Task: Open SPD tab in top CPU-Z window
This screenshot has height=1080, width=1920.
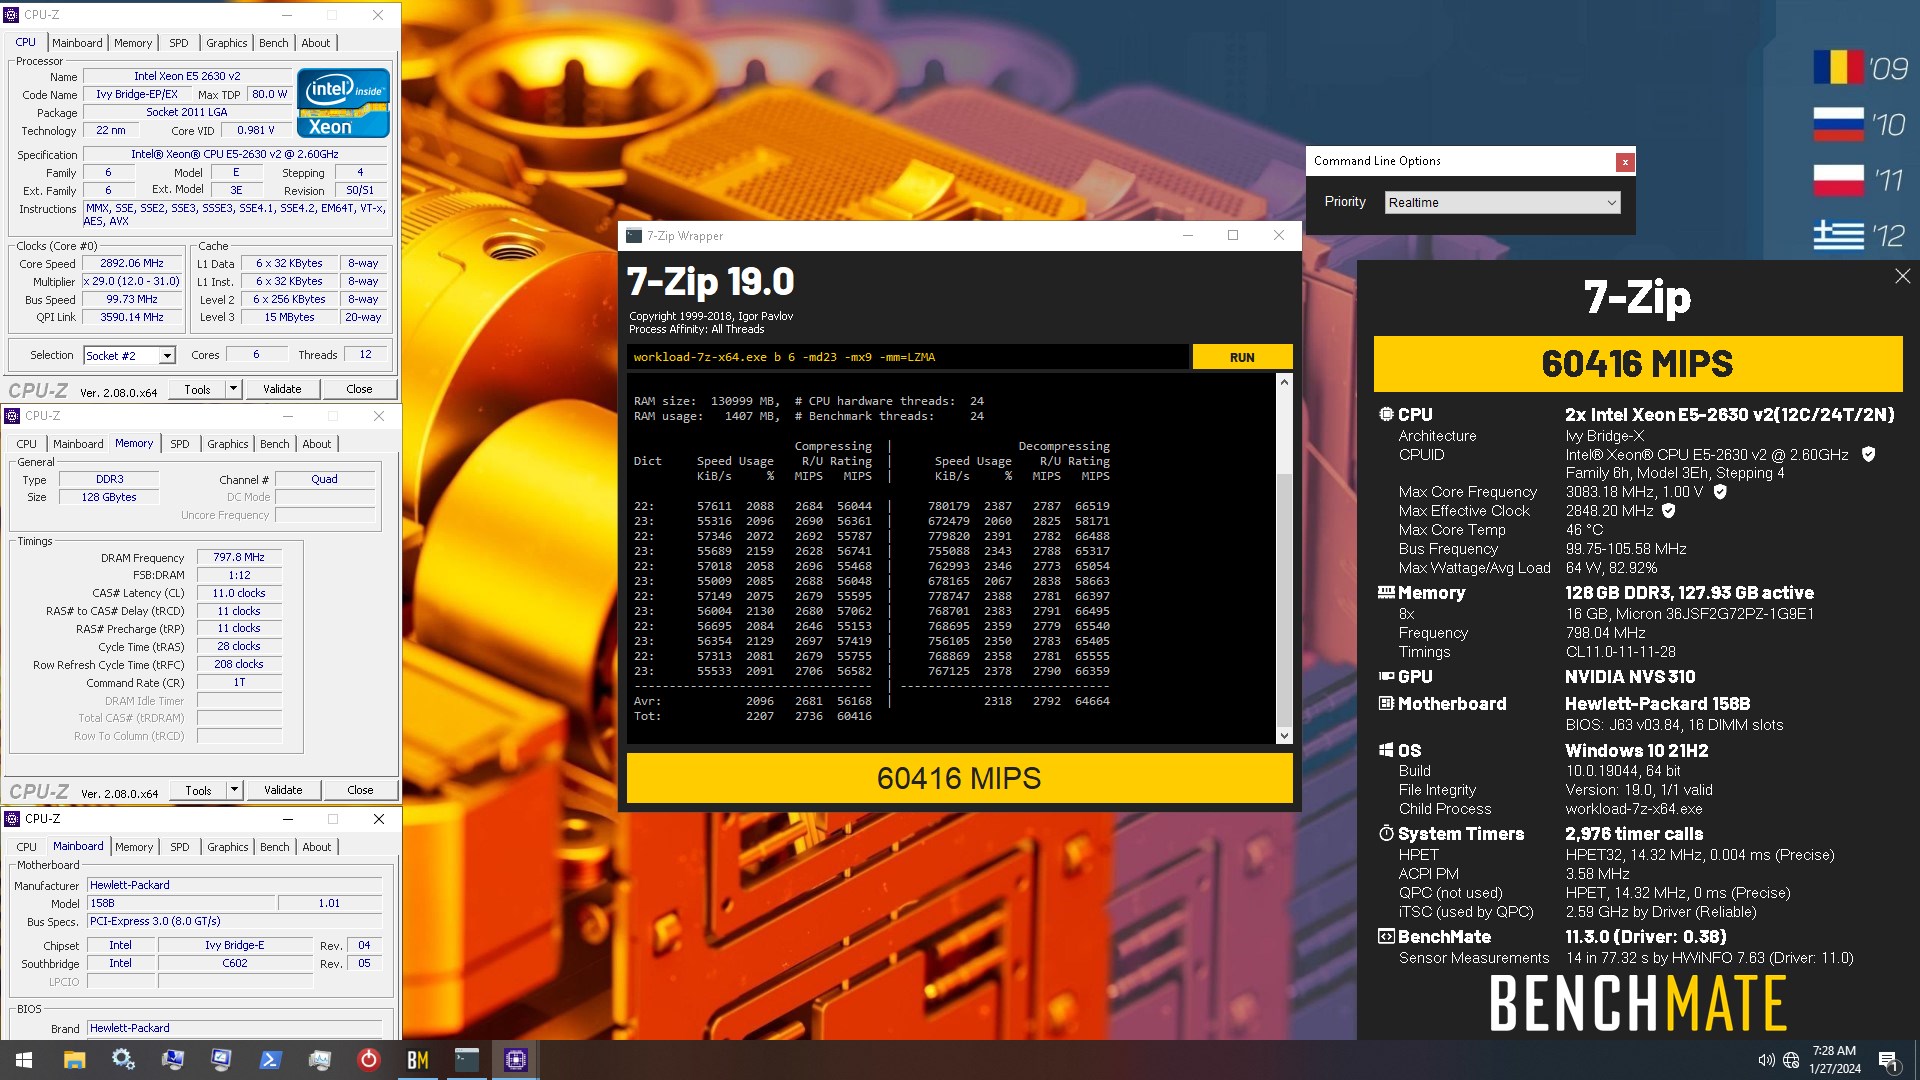Action: [179, 43]
